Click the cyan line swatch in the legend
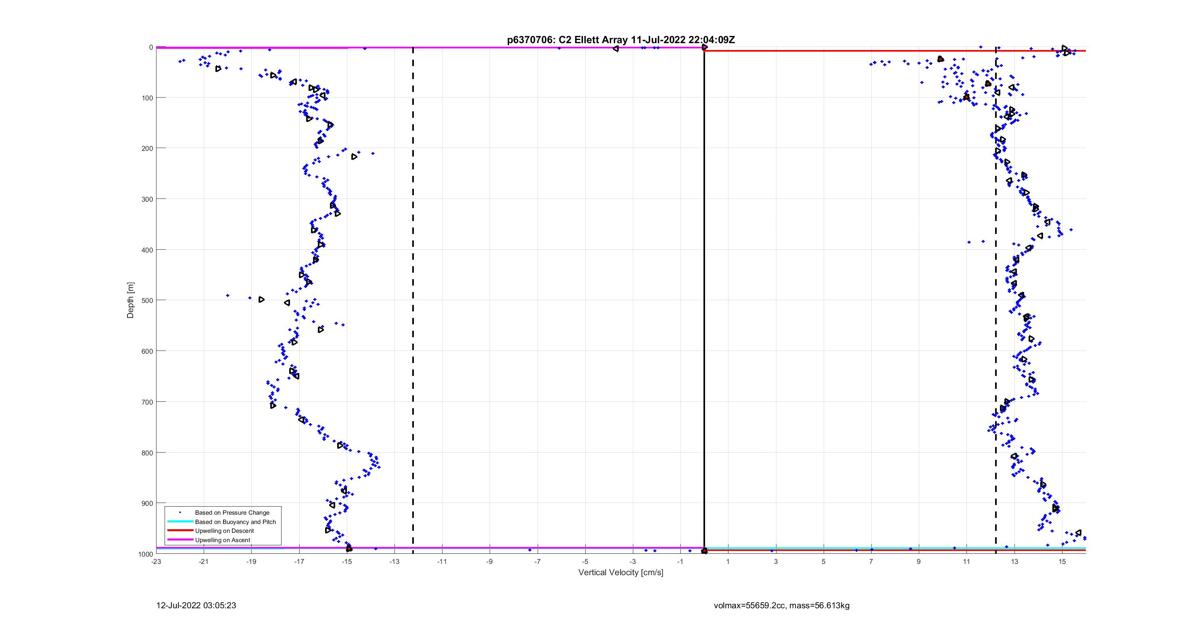Viewport: 1200px width, 622px height. 180,522
